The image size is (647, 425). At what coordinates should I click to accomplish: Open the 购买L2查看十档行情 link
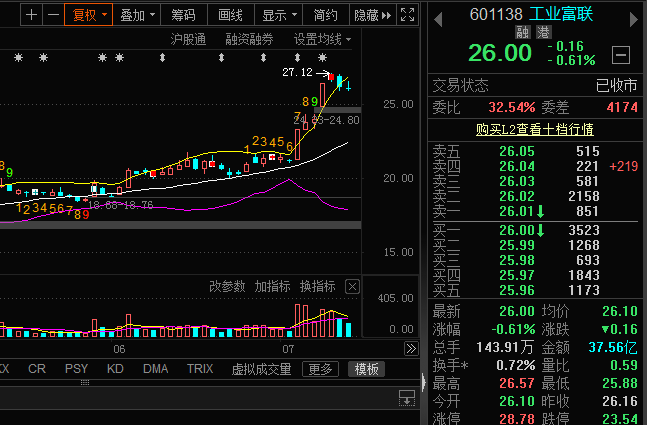click(x=535, y=129)
